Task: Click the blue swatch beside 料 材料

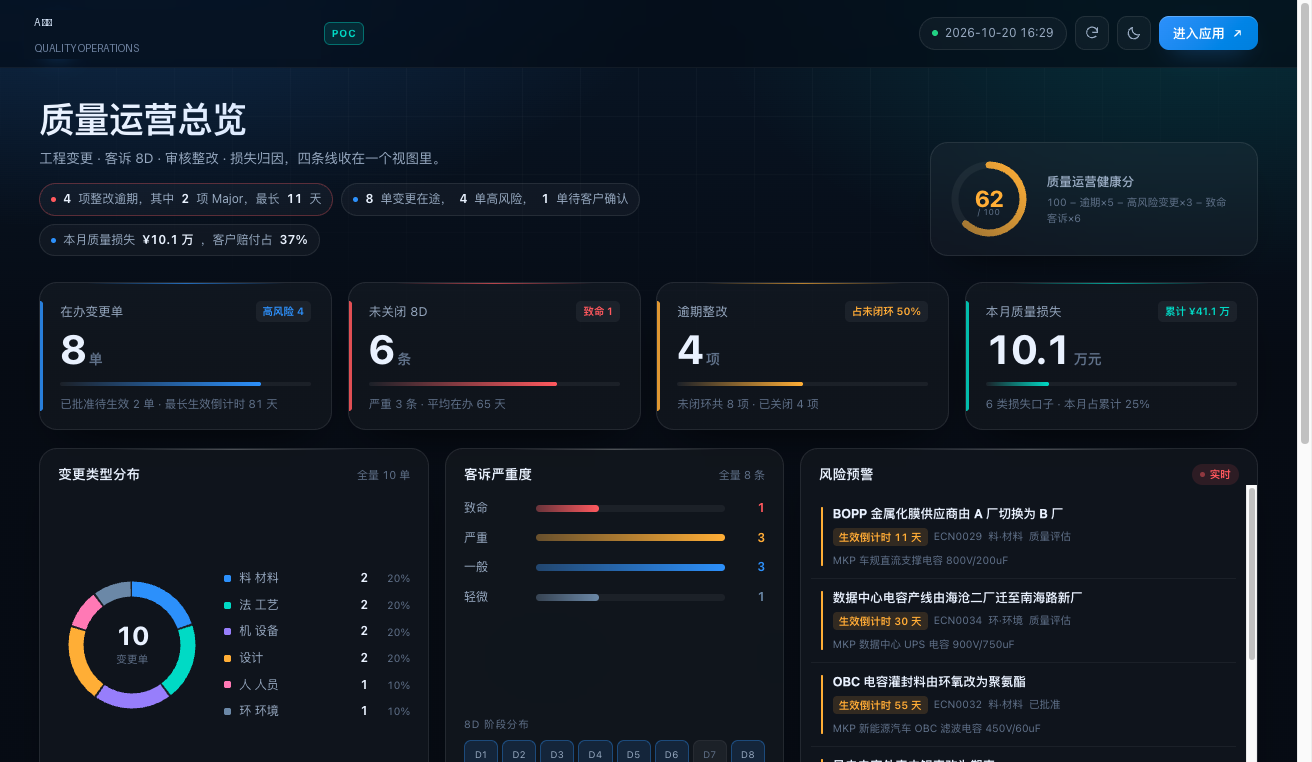Action: tap(228, 578)
